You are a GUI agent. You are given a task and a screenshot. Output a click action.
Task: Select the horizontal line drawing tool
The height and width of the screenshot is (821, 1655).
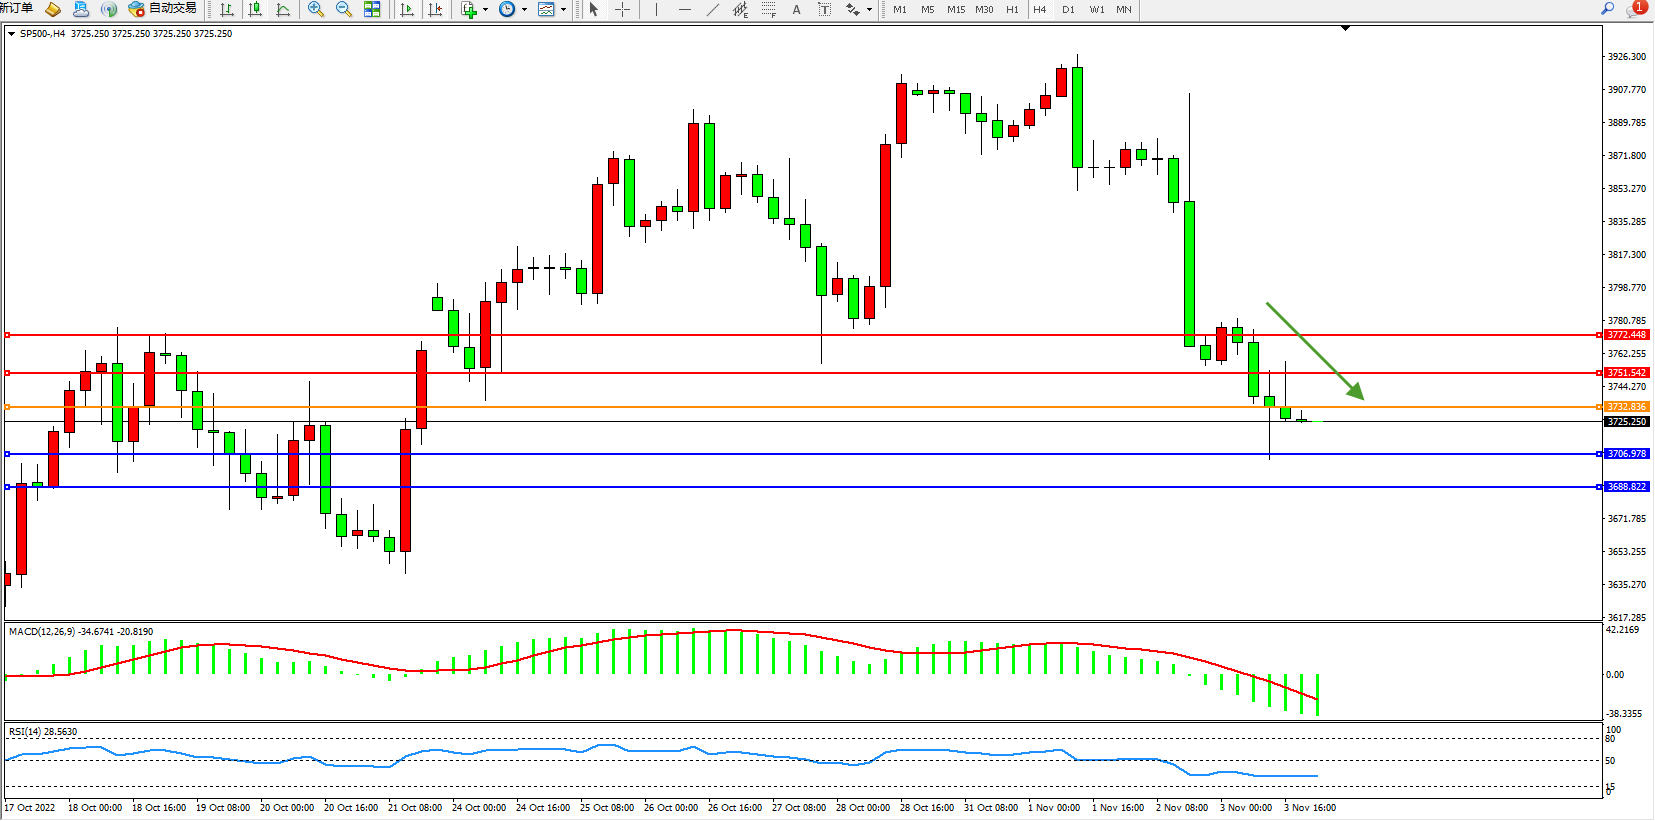684,9
